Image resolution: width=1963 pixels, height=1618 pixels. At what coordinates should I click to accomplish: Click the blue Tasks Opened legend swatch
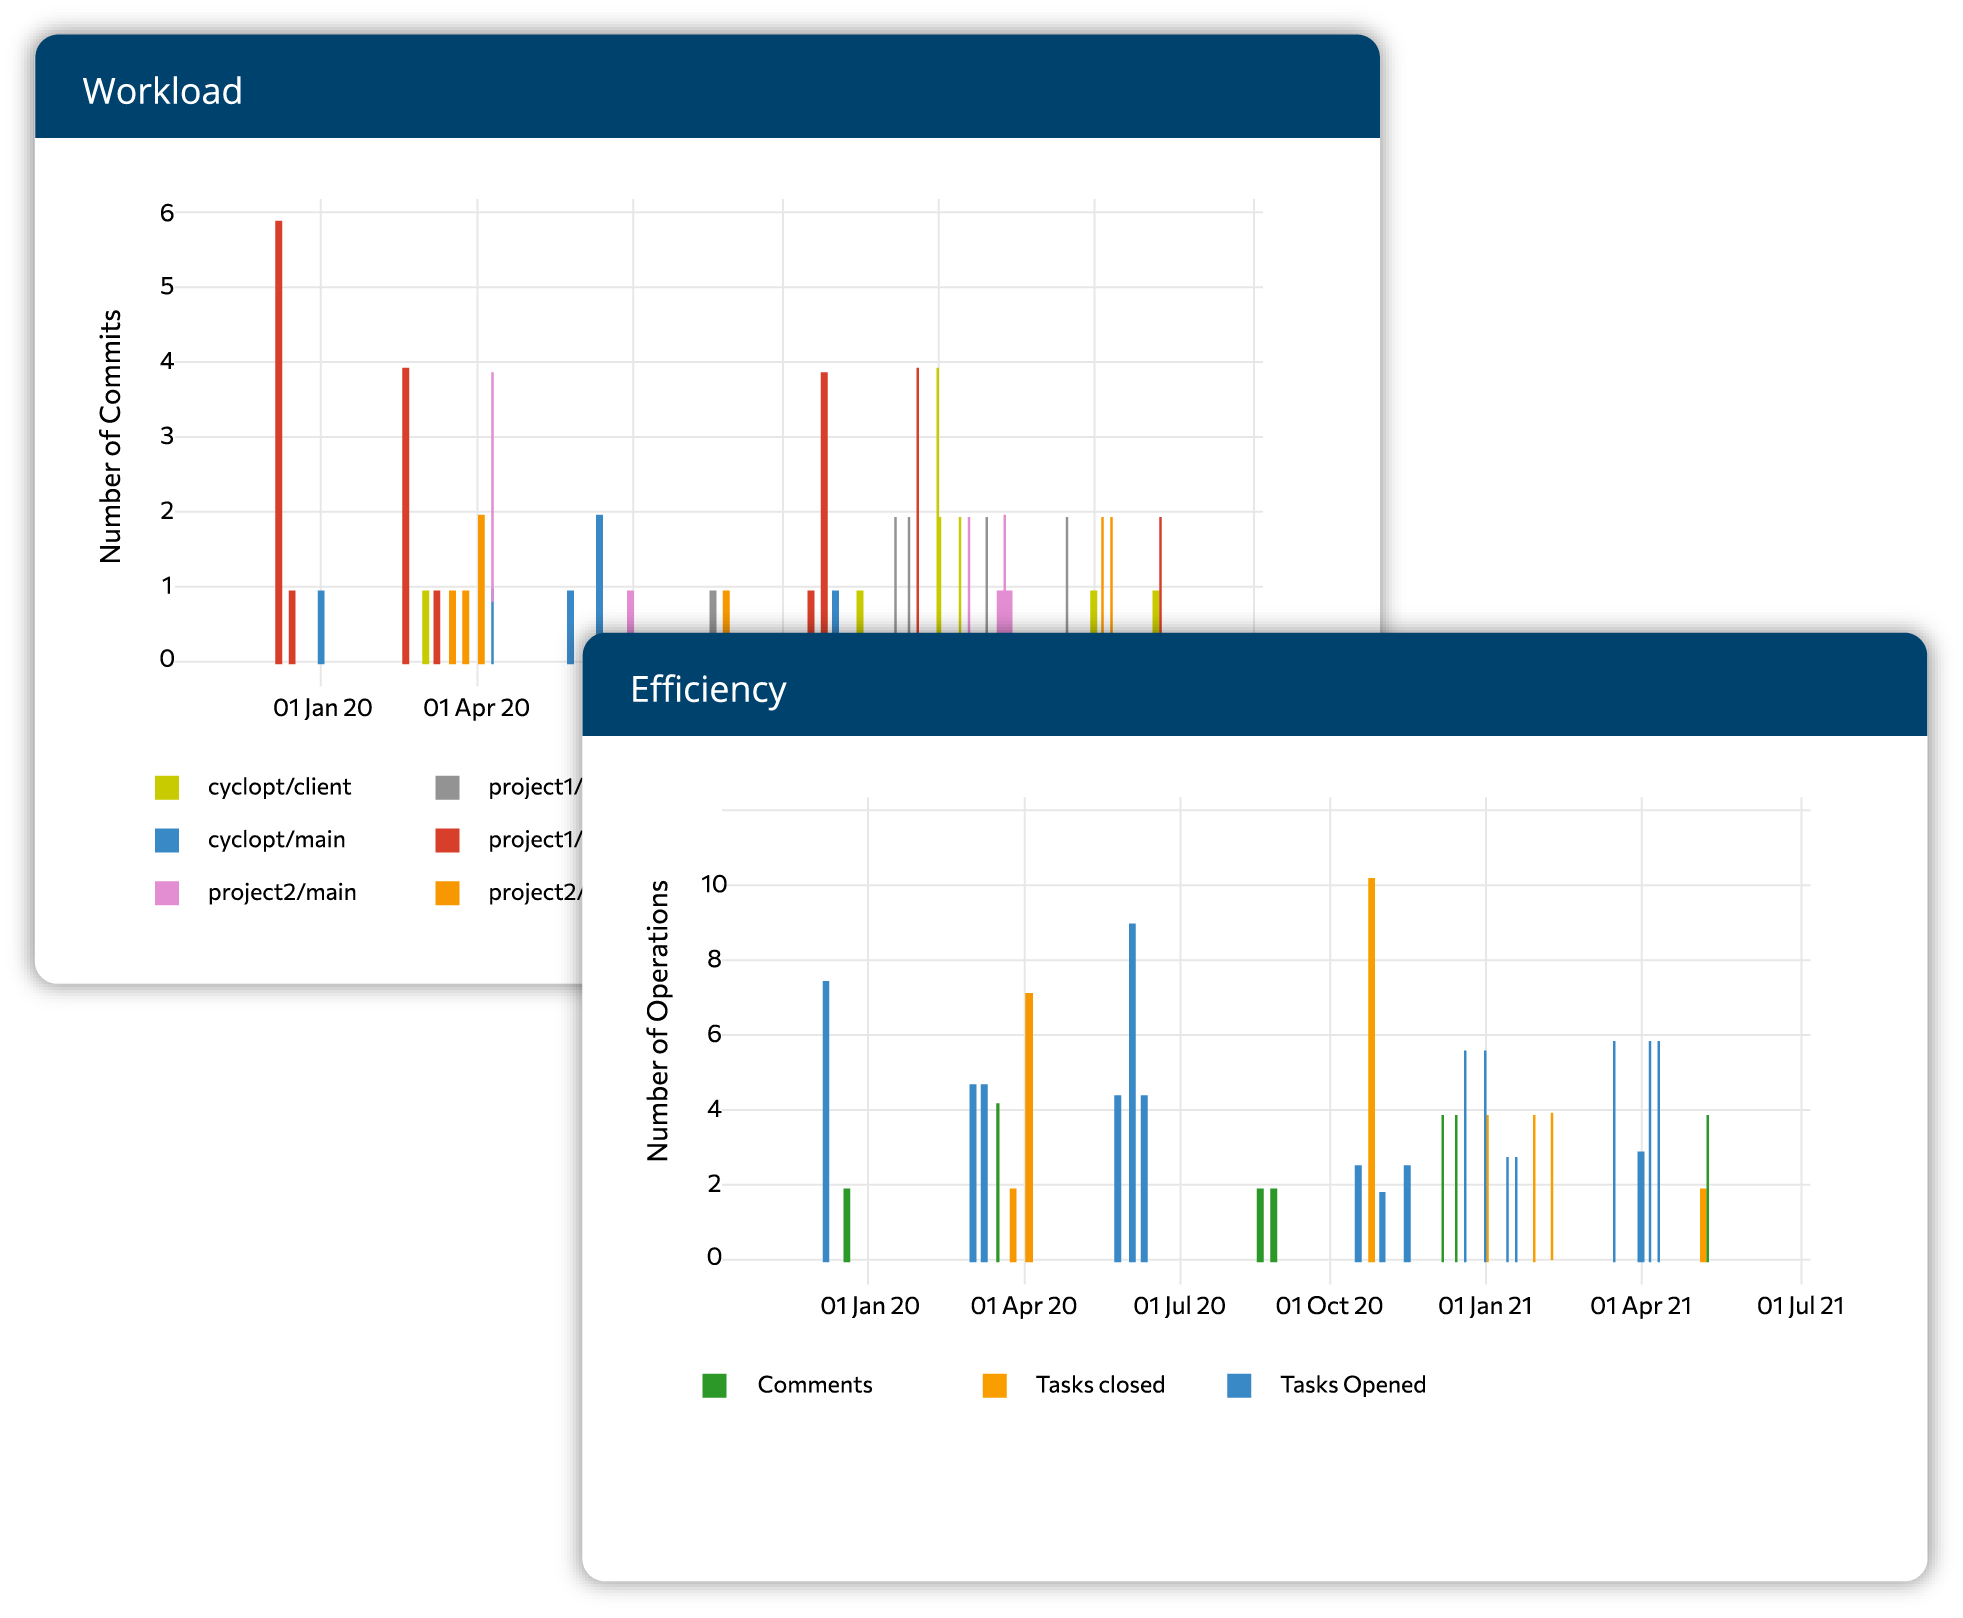[1239, 1385]
